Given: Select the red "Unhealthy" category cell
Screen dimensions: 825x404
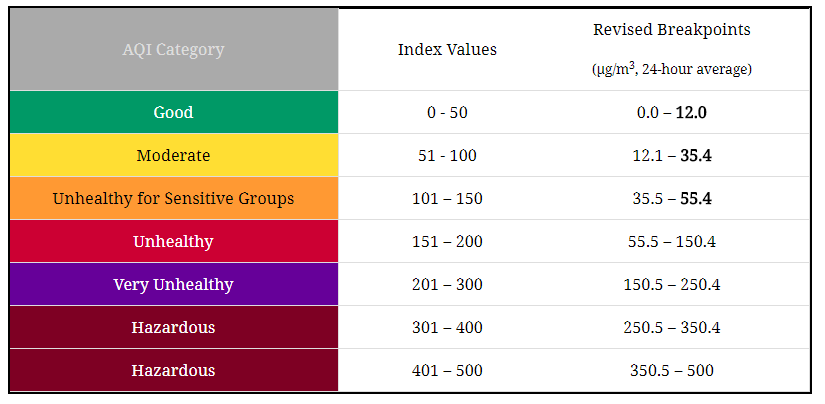Looking at the screenshot, I should click(173, 242).
